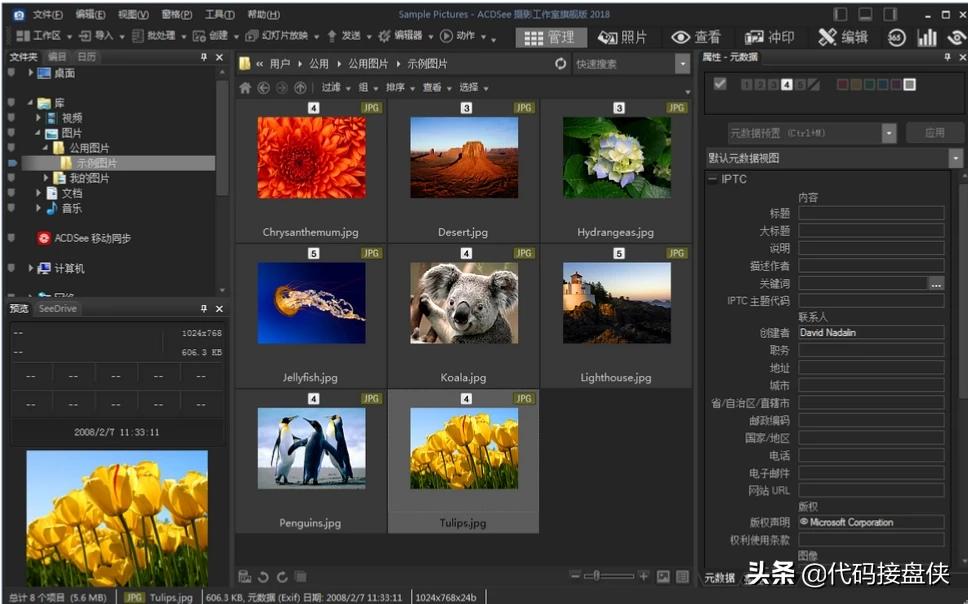Switch to 管理 (Manage) mode
This screenshot has height=604, width=968.
[x=551, y=37]
